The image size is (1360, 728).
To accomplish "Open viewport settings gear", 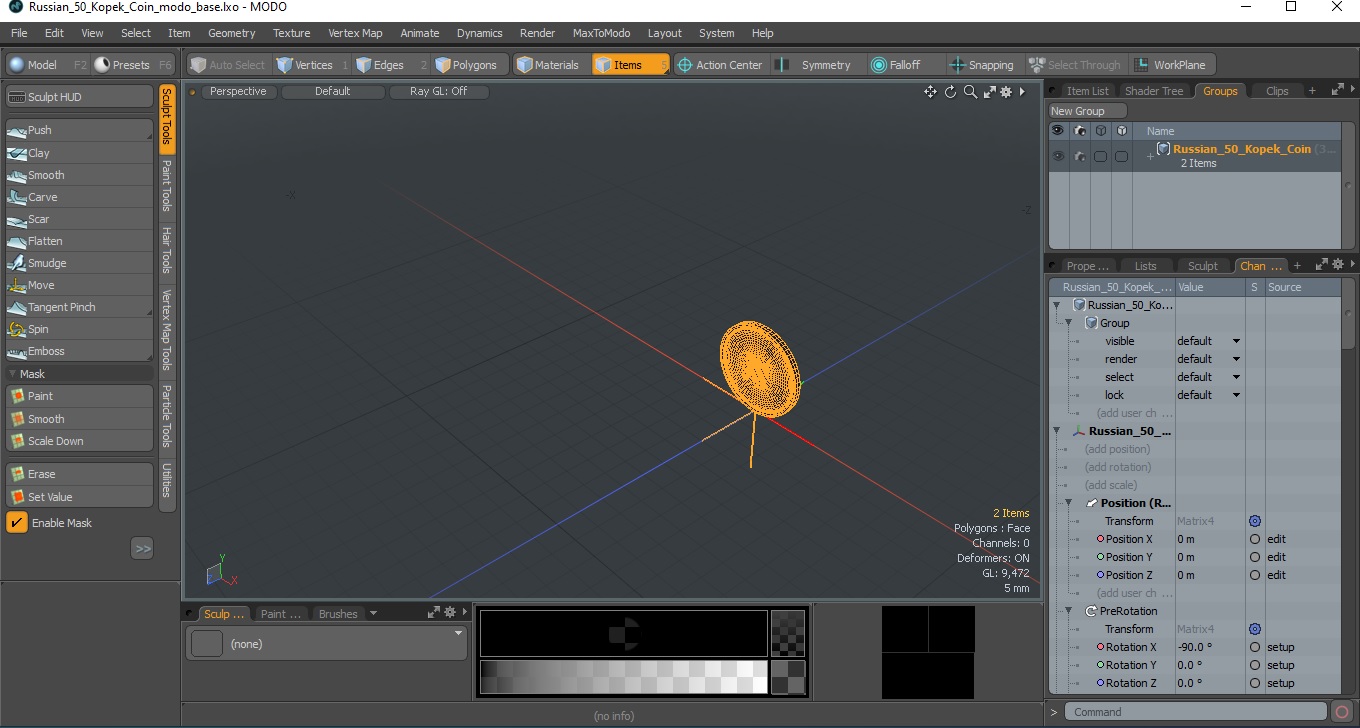I will [1006, 92].
